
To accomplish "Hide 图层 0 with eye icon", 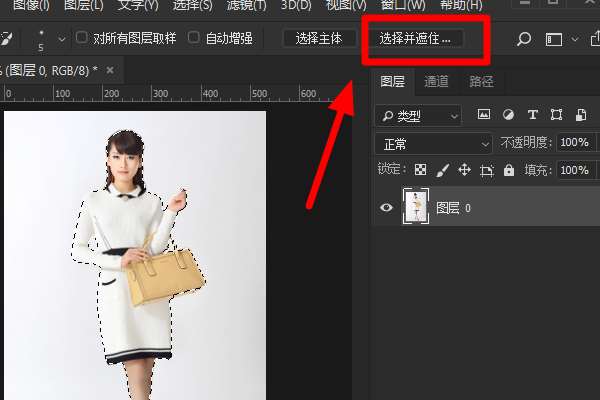I will coord(386,207).
